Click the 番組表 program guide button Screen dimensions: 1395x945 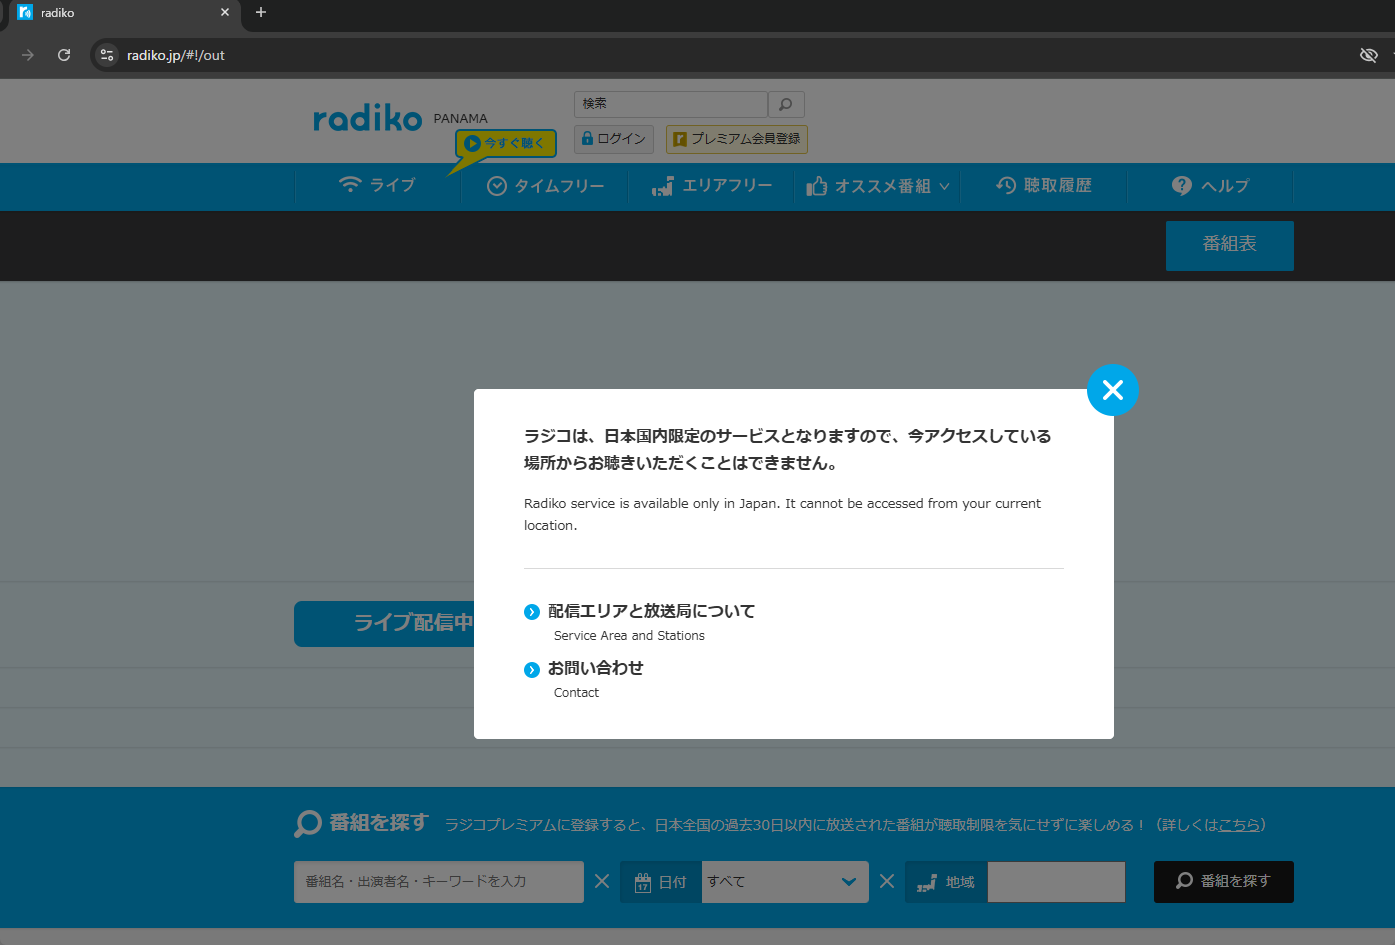pos(1230,245)
